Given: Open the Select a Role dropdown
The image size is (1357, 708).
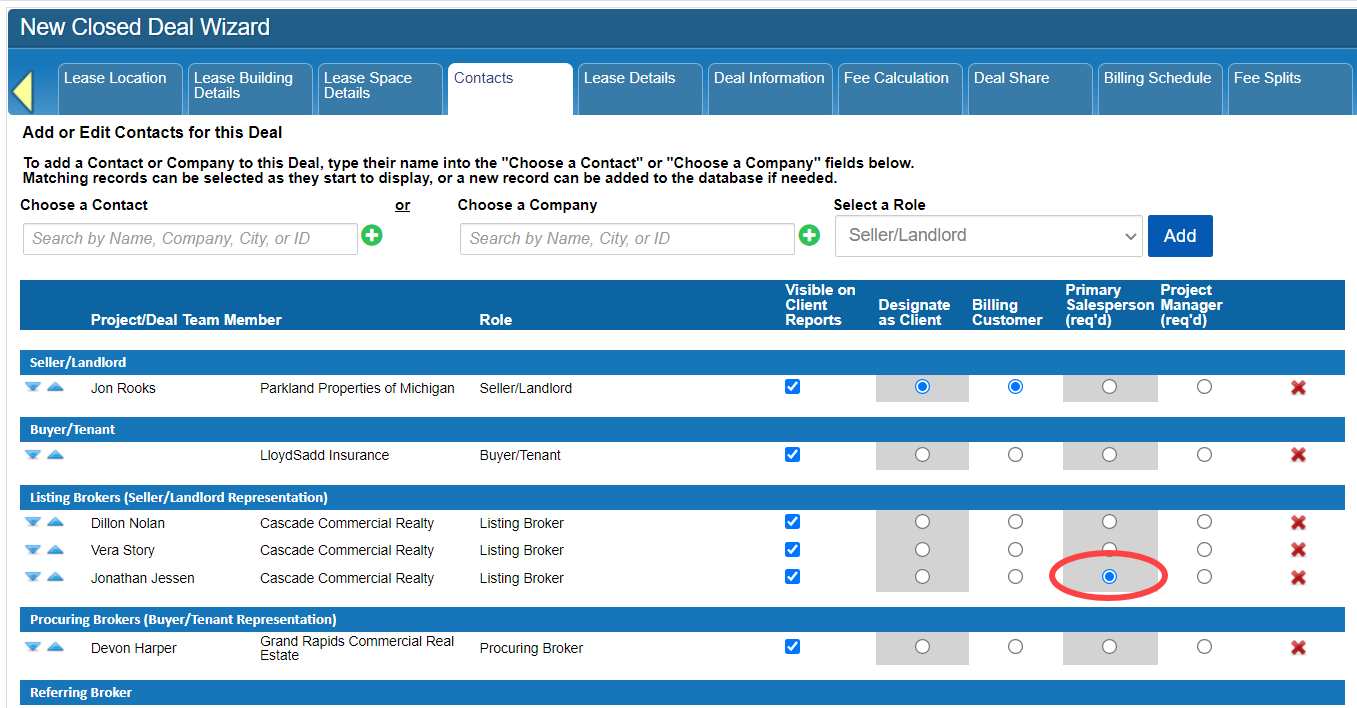Looking at the screenshot, I should pos(988,237).
